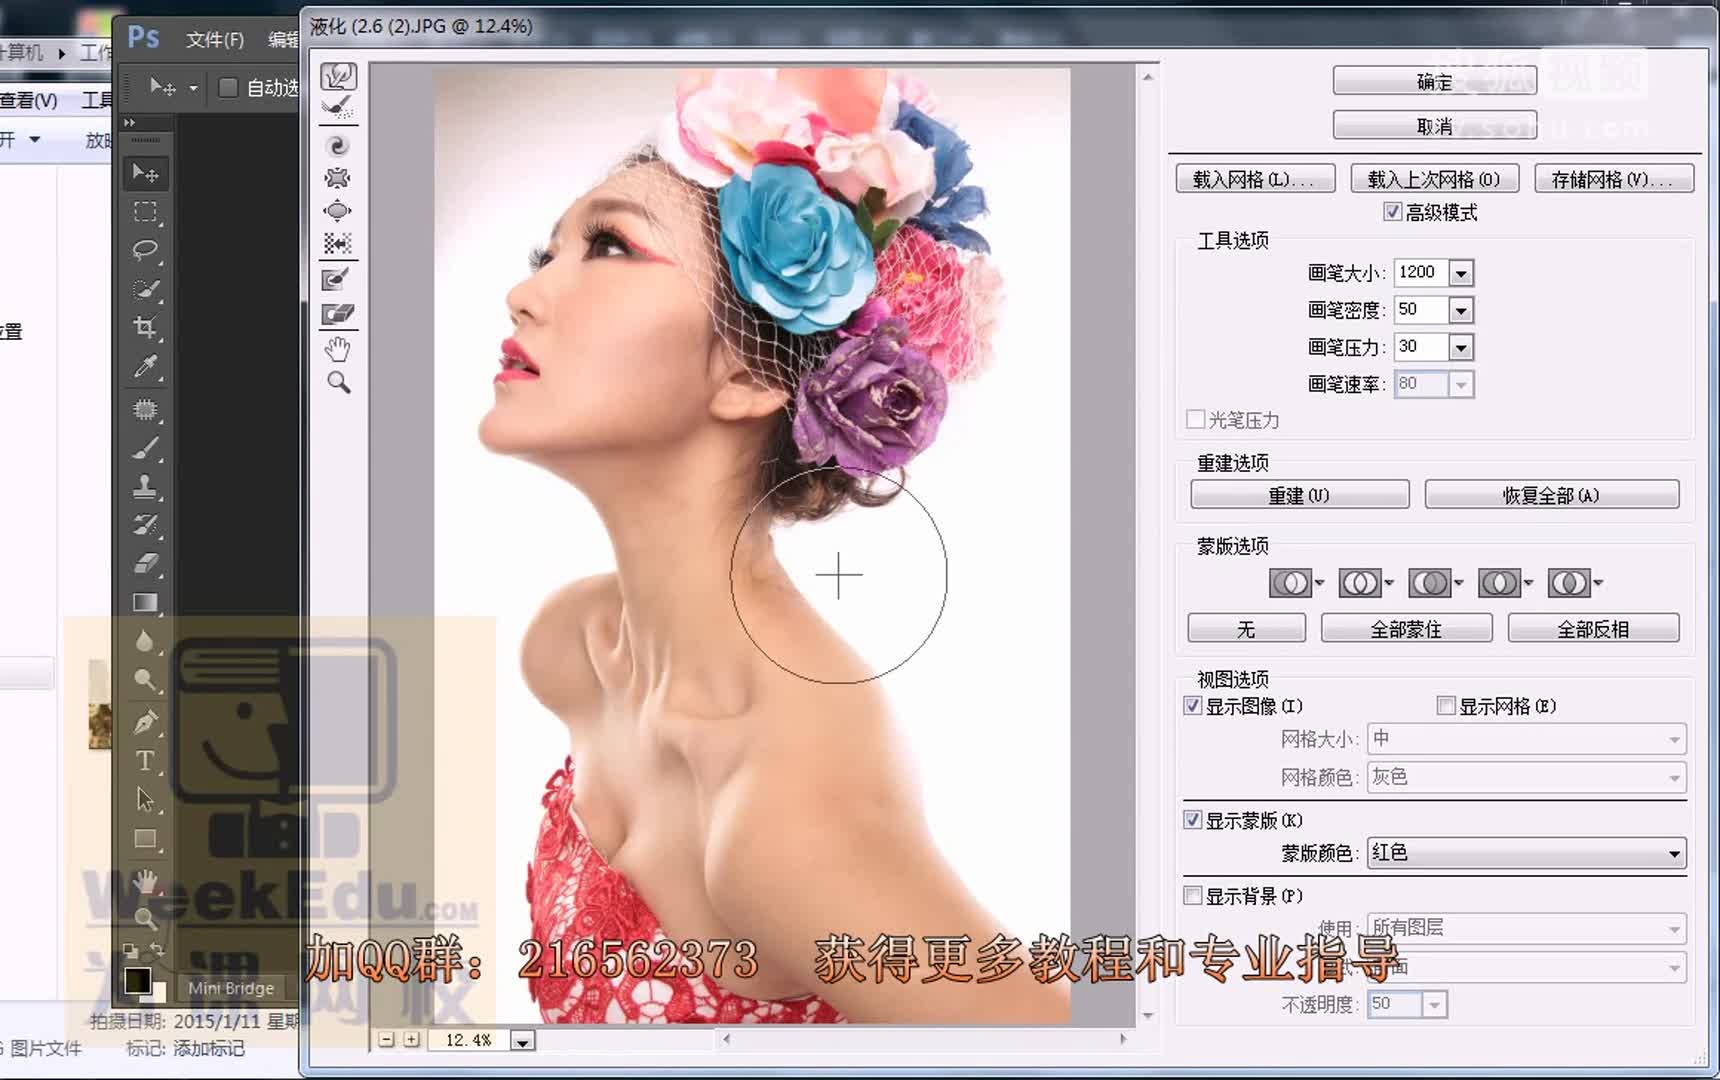Click the 画笔大小 brush size value field

click(x=1421, y=273)
